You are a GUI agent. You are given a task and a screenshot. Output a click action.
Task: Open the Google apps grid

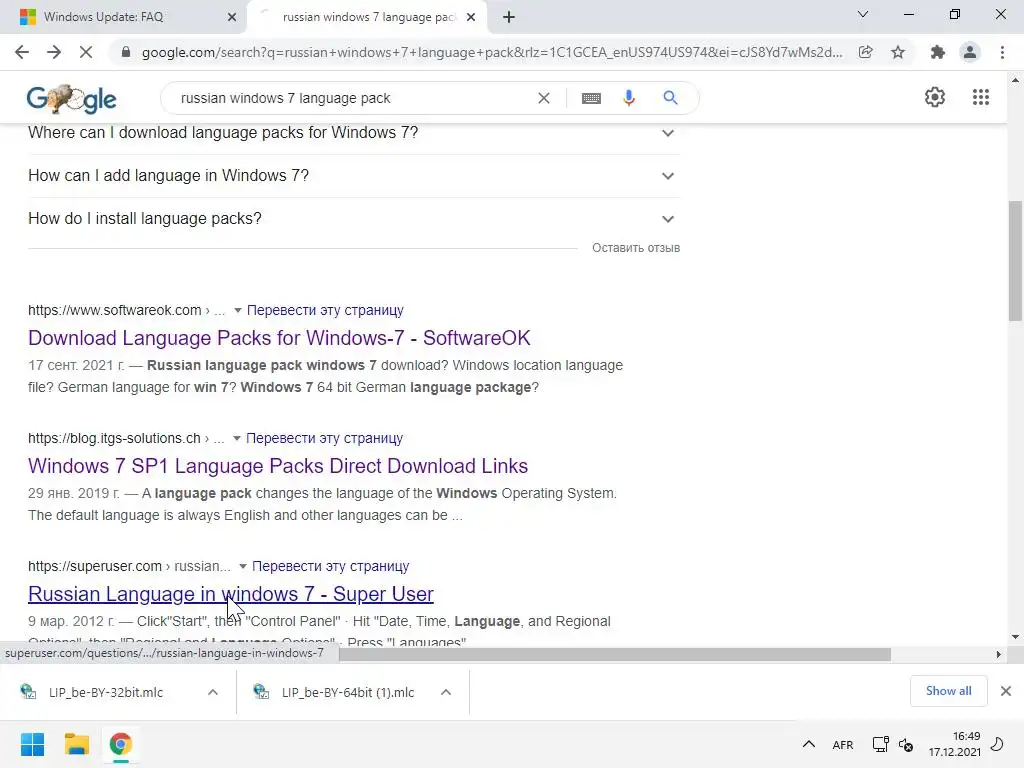981,97
